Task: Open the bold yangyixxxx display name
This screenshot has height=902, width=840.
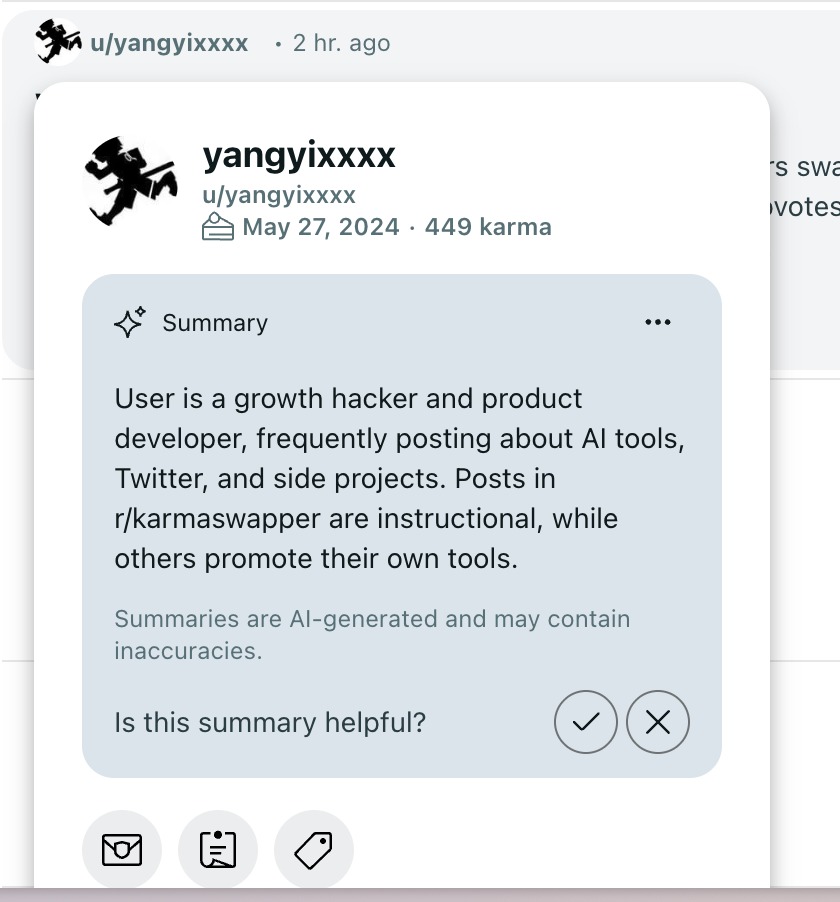Action: pos(299,155)
